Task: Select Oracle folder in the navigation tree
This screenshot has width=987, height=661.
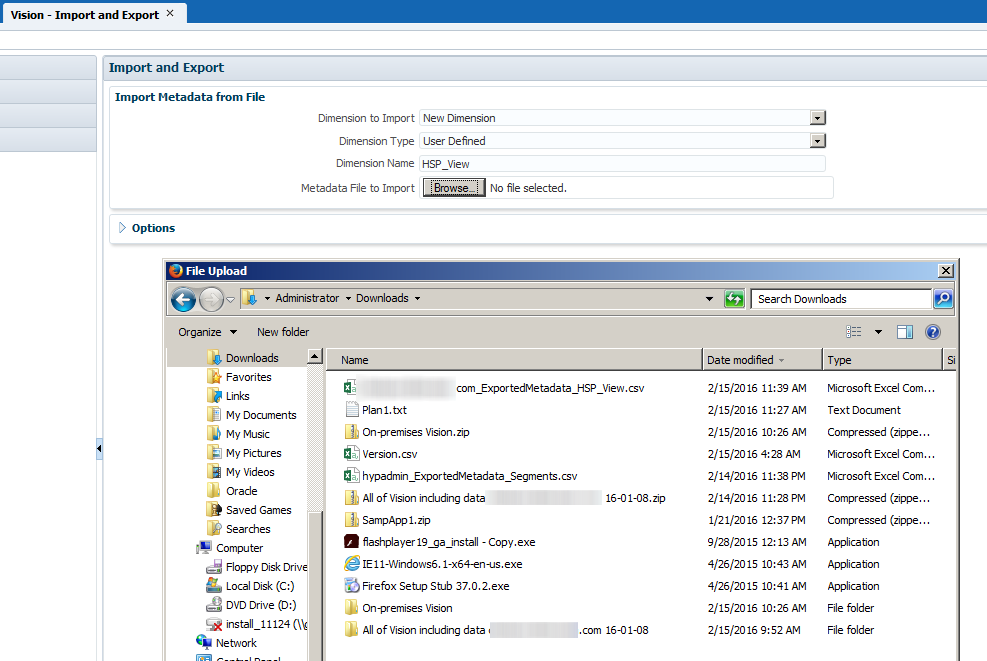Action: pyautogui.click(x=241, y=491)
